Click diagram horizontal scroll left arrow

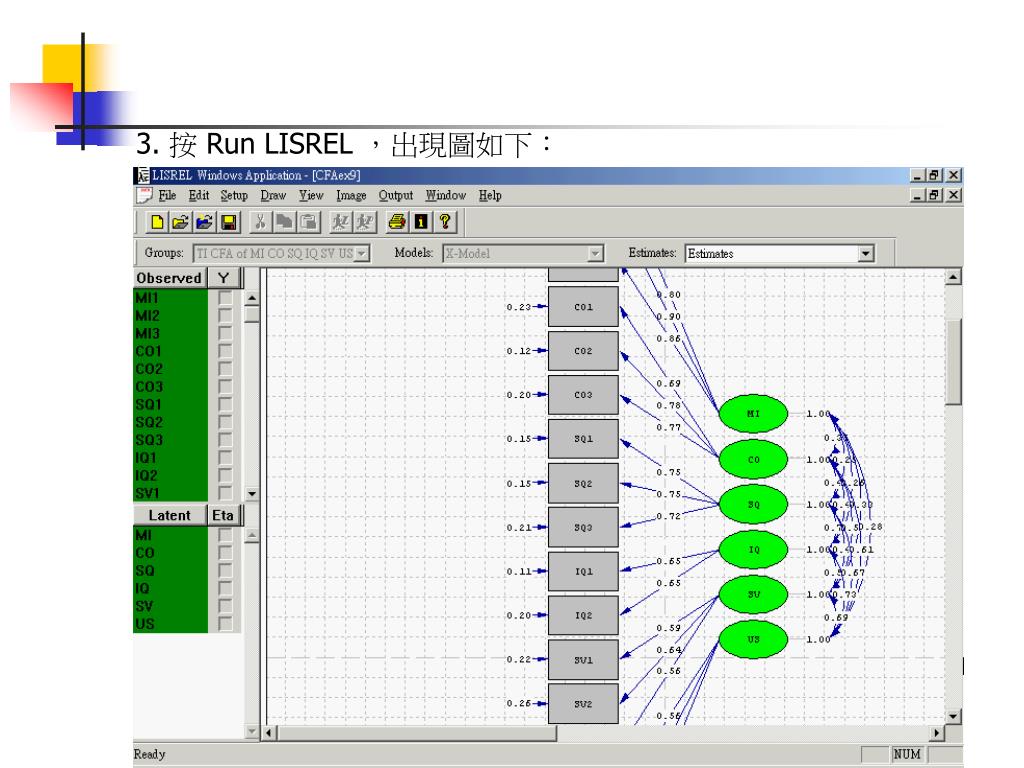[x=268, y=733]
